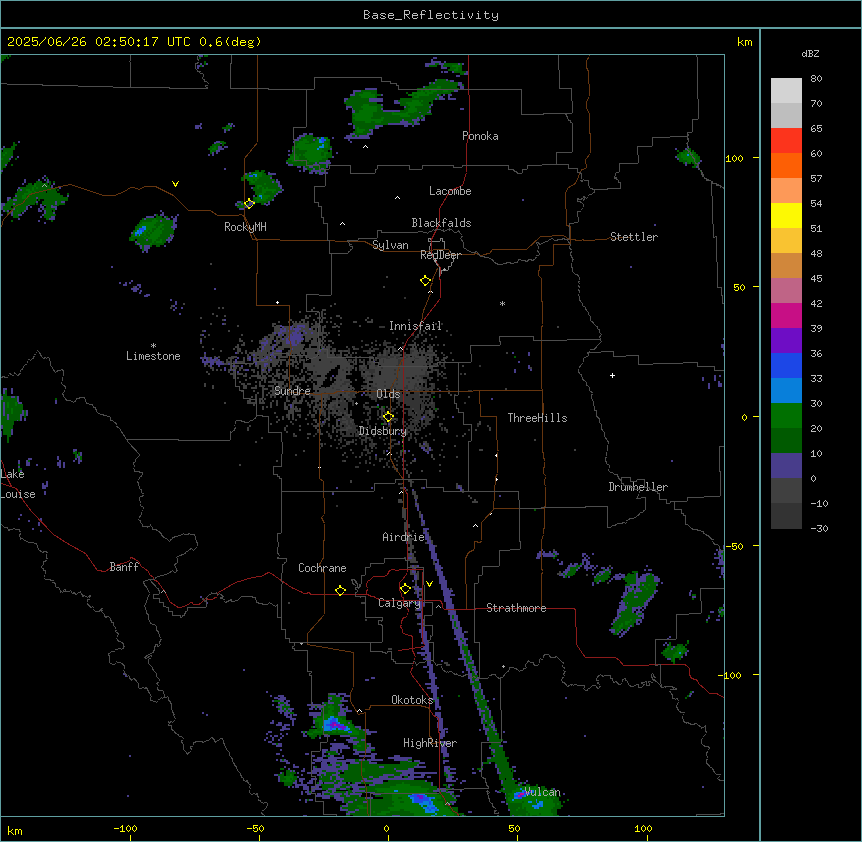Click the asterisk marker above Limestone
The width and height of the screenshot is (862, 842).
[153, 346]
